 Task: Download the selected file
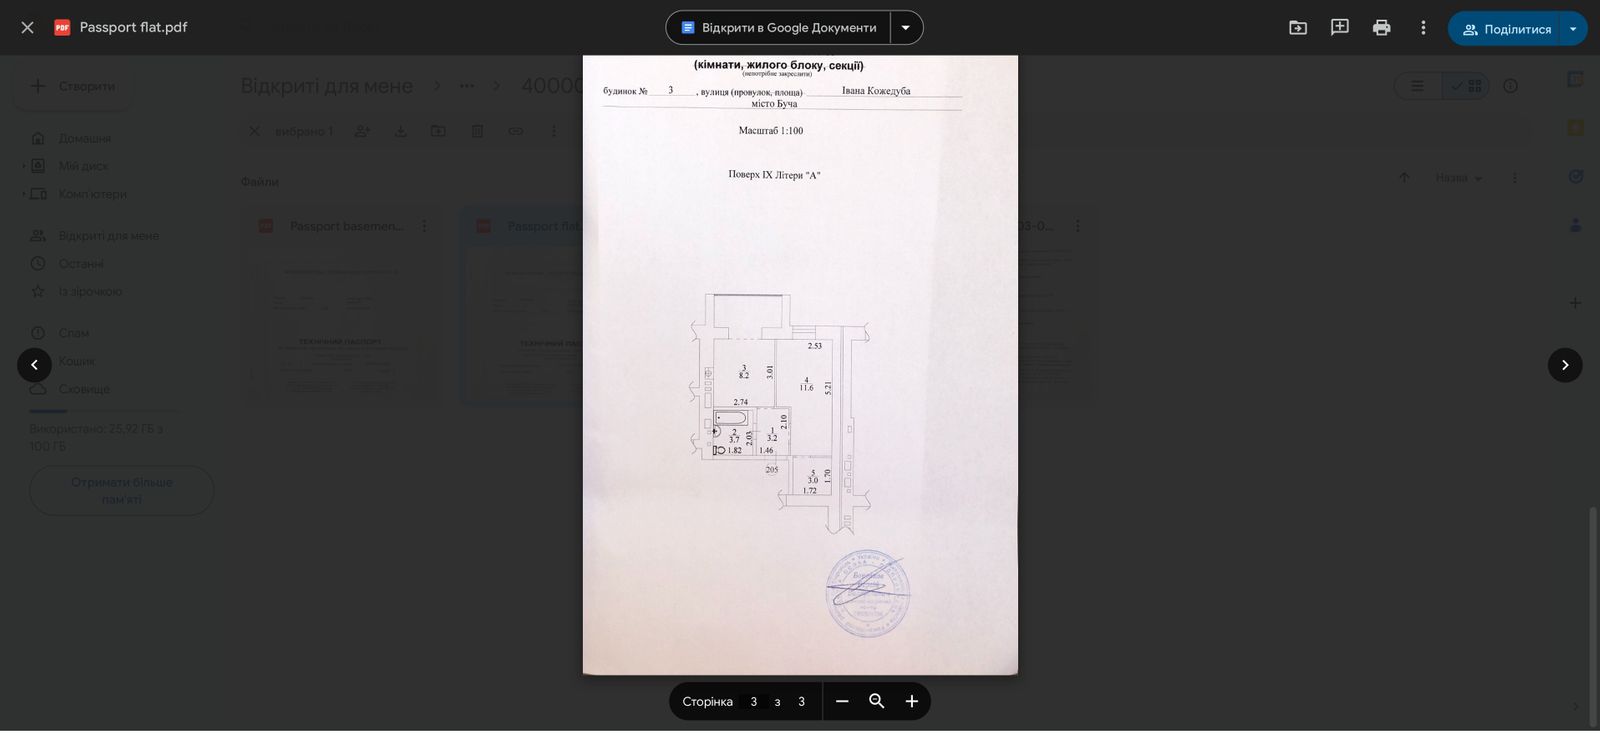point(401,131)
